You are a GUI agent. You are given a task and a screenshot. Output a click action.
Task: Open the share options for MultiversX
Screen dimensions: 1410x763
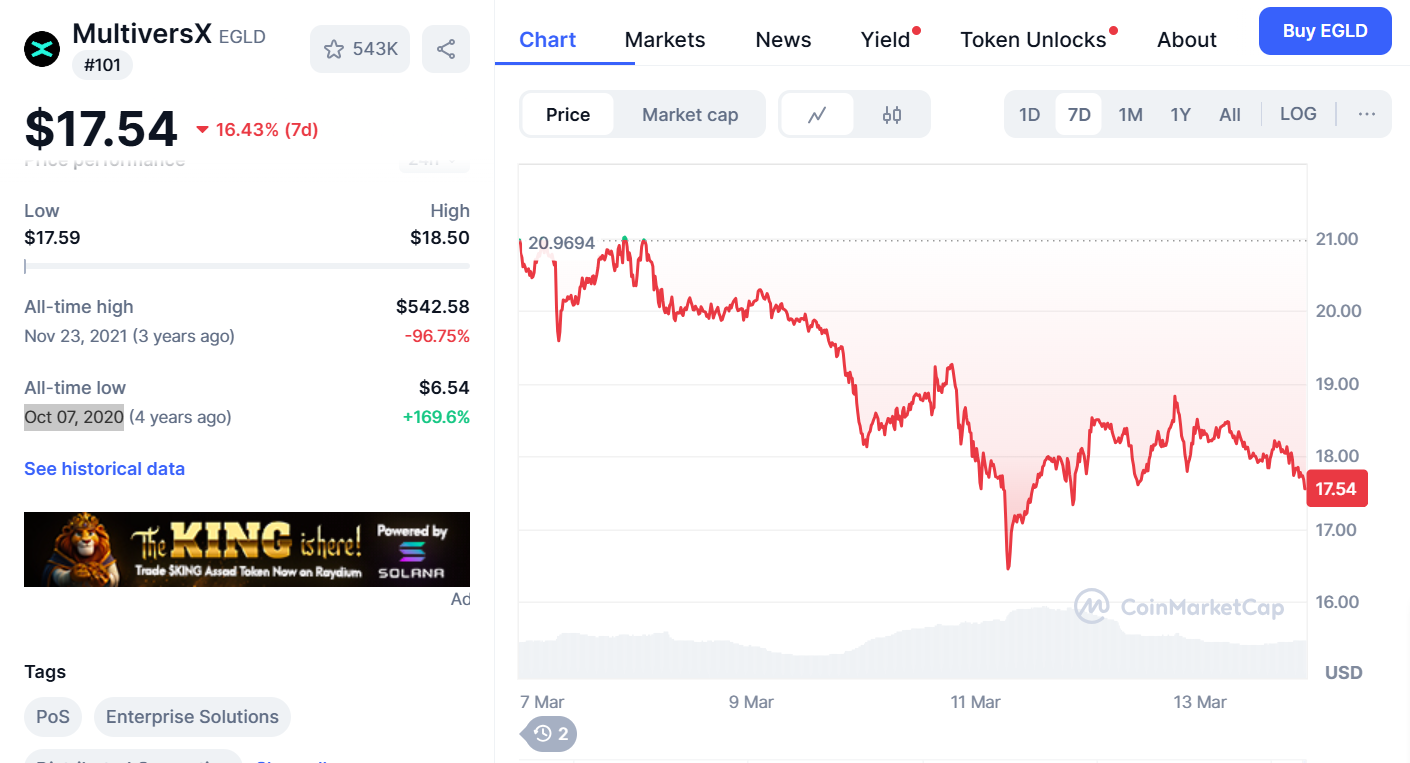(x=446, y=48)
